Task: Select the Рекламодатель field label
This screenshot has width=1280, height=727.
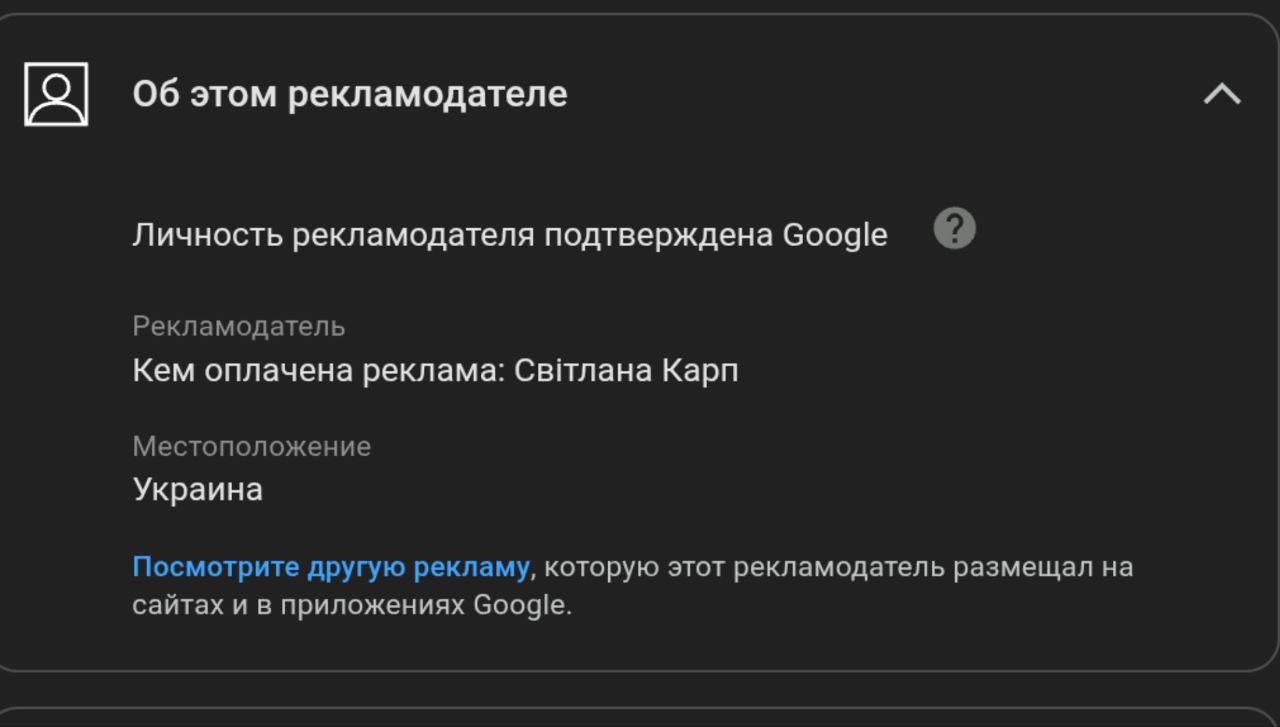Action: 239,326
